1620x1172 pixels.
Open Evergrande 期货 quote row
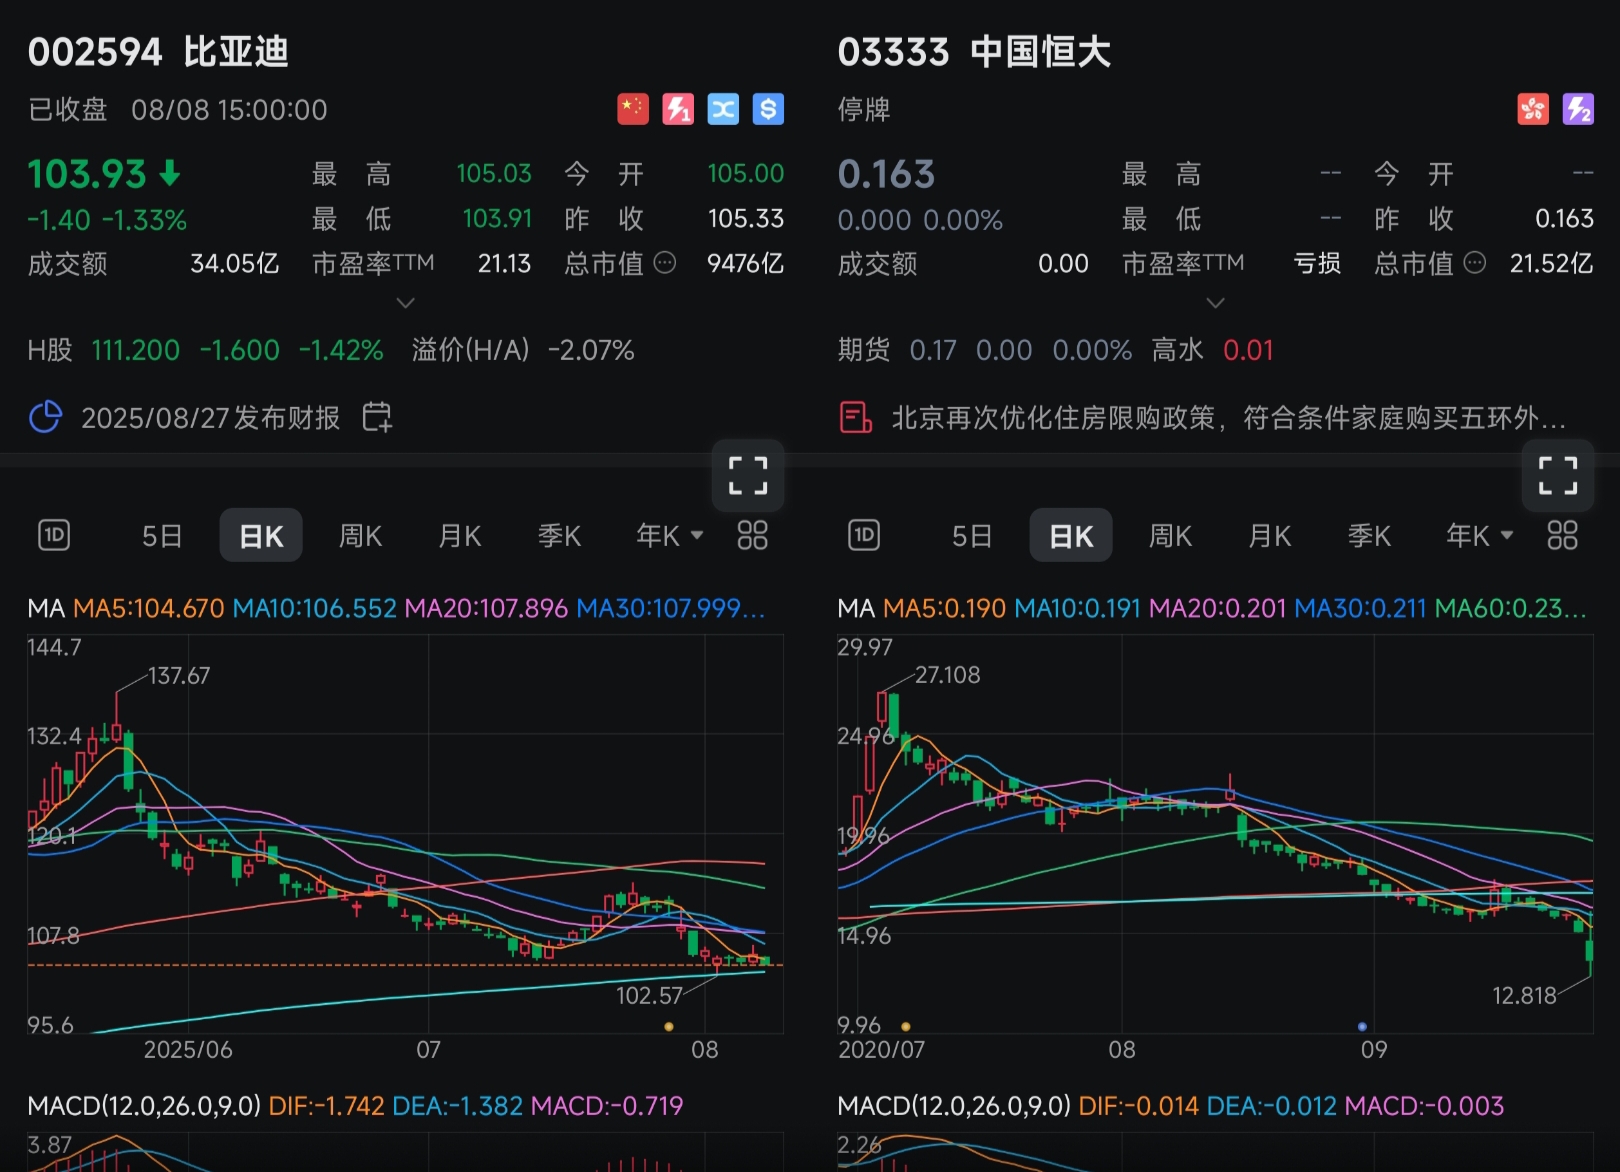click(1056, 350)
